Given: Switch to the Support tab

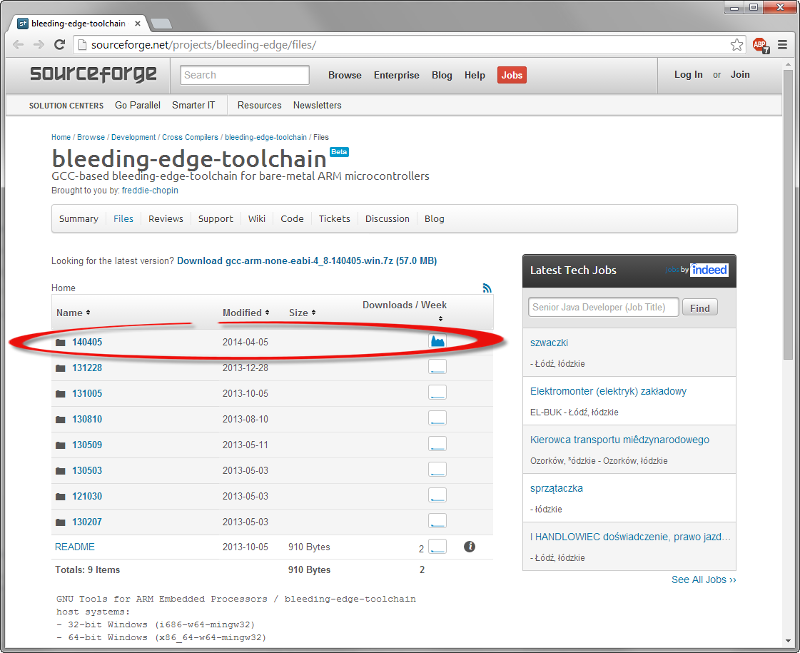Looking at the screenshot, I should coord(215,219).
